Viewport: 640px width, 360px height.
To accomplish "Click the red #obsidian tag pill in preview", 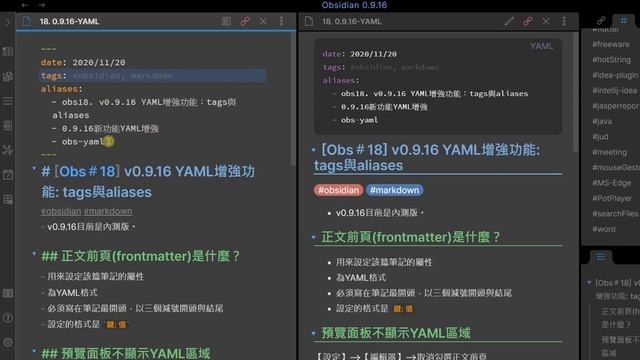I will (x=338, y=190).
